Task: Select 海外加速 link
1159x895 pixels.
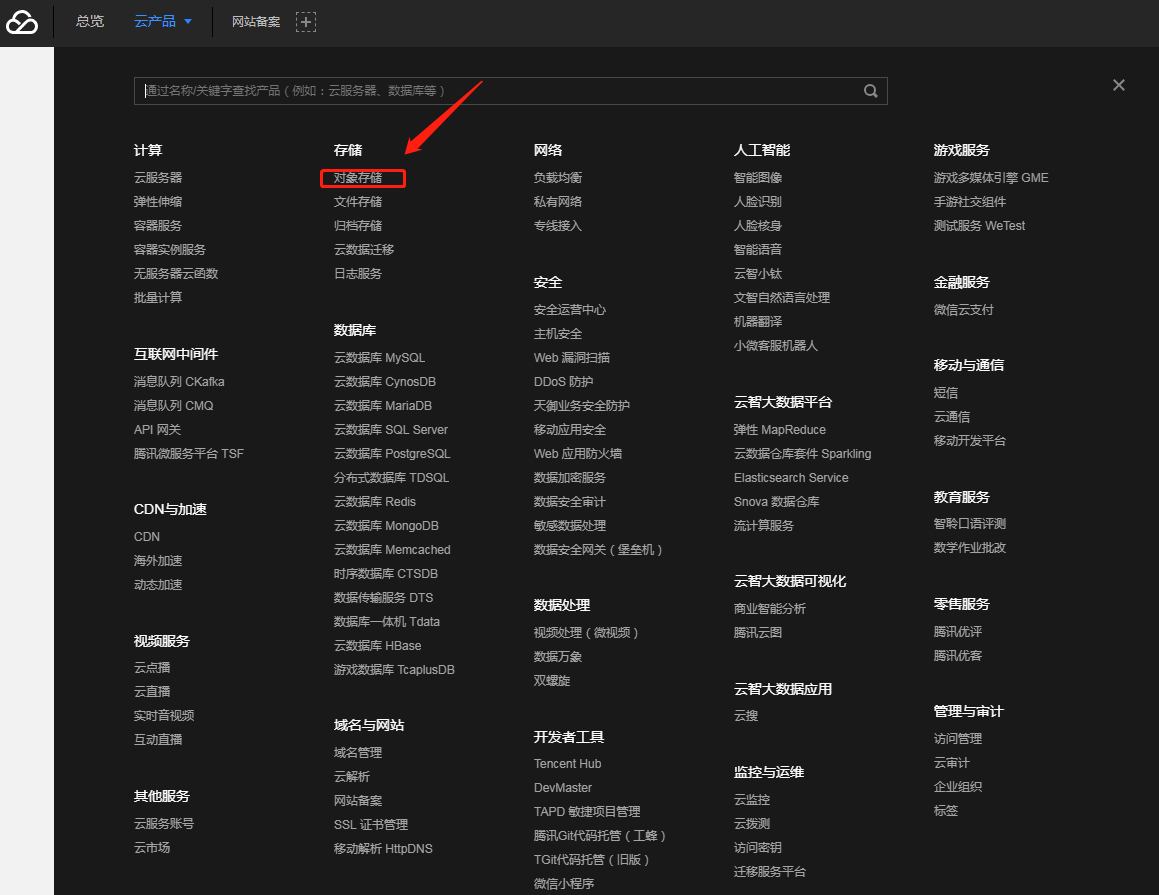Action: click(157, 561)
